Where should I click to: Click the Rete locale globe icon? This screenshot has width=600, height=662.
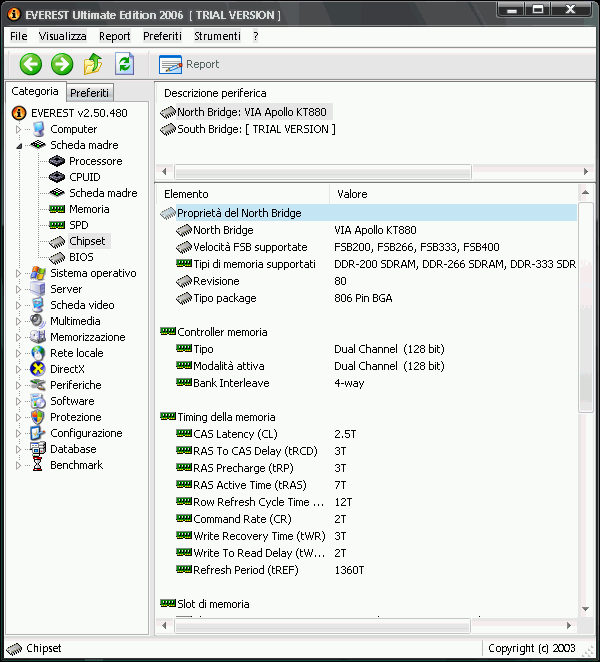[x=38, y=353]
